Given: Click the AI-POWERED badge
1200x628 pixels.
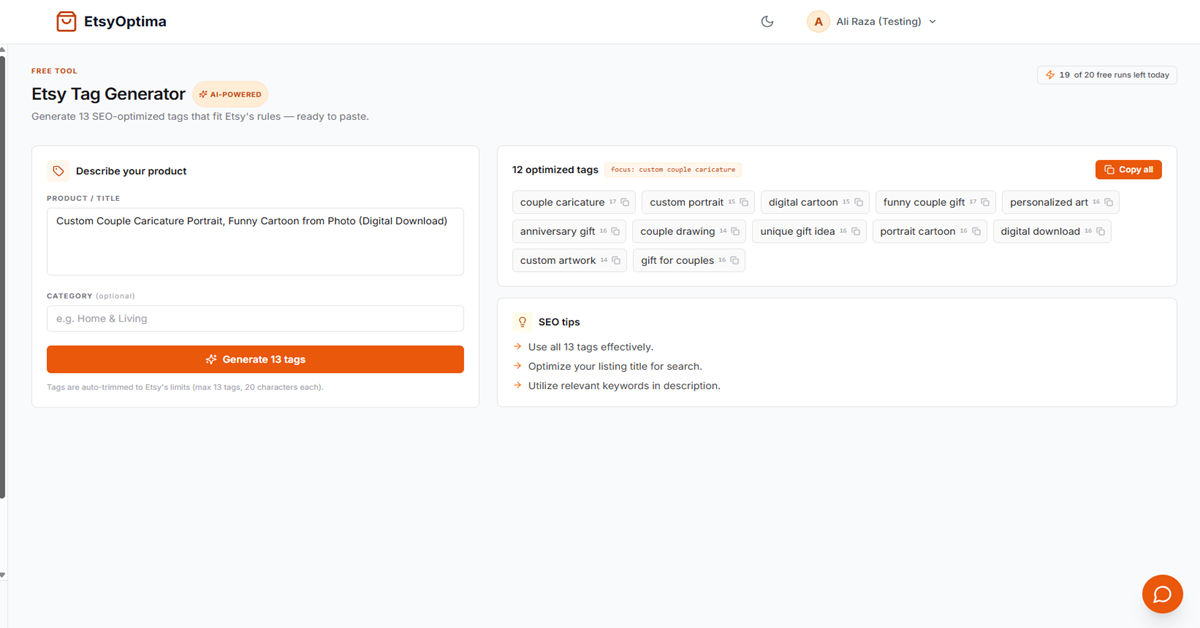Looking at the screenshot, I should [230, 94].
